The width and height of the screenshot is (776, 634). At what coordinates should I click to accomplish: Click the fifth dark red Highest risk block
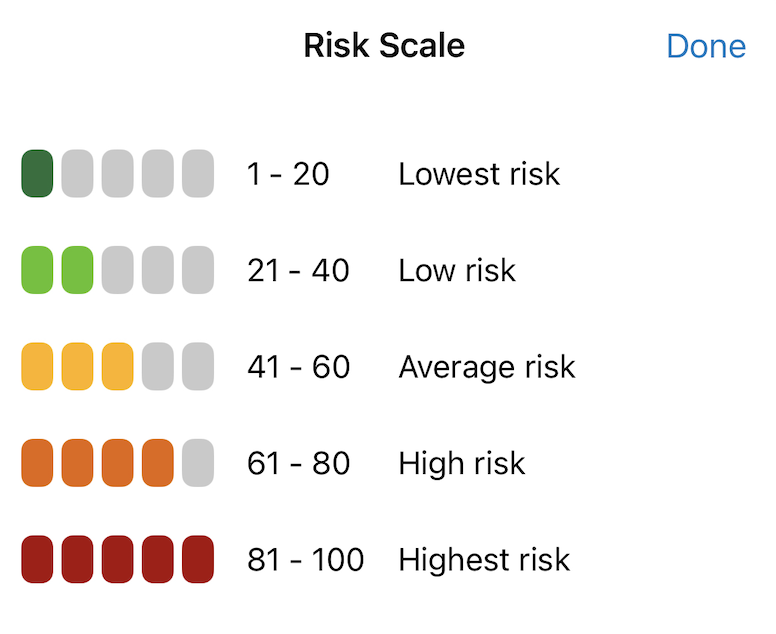click(198, 559)
